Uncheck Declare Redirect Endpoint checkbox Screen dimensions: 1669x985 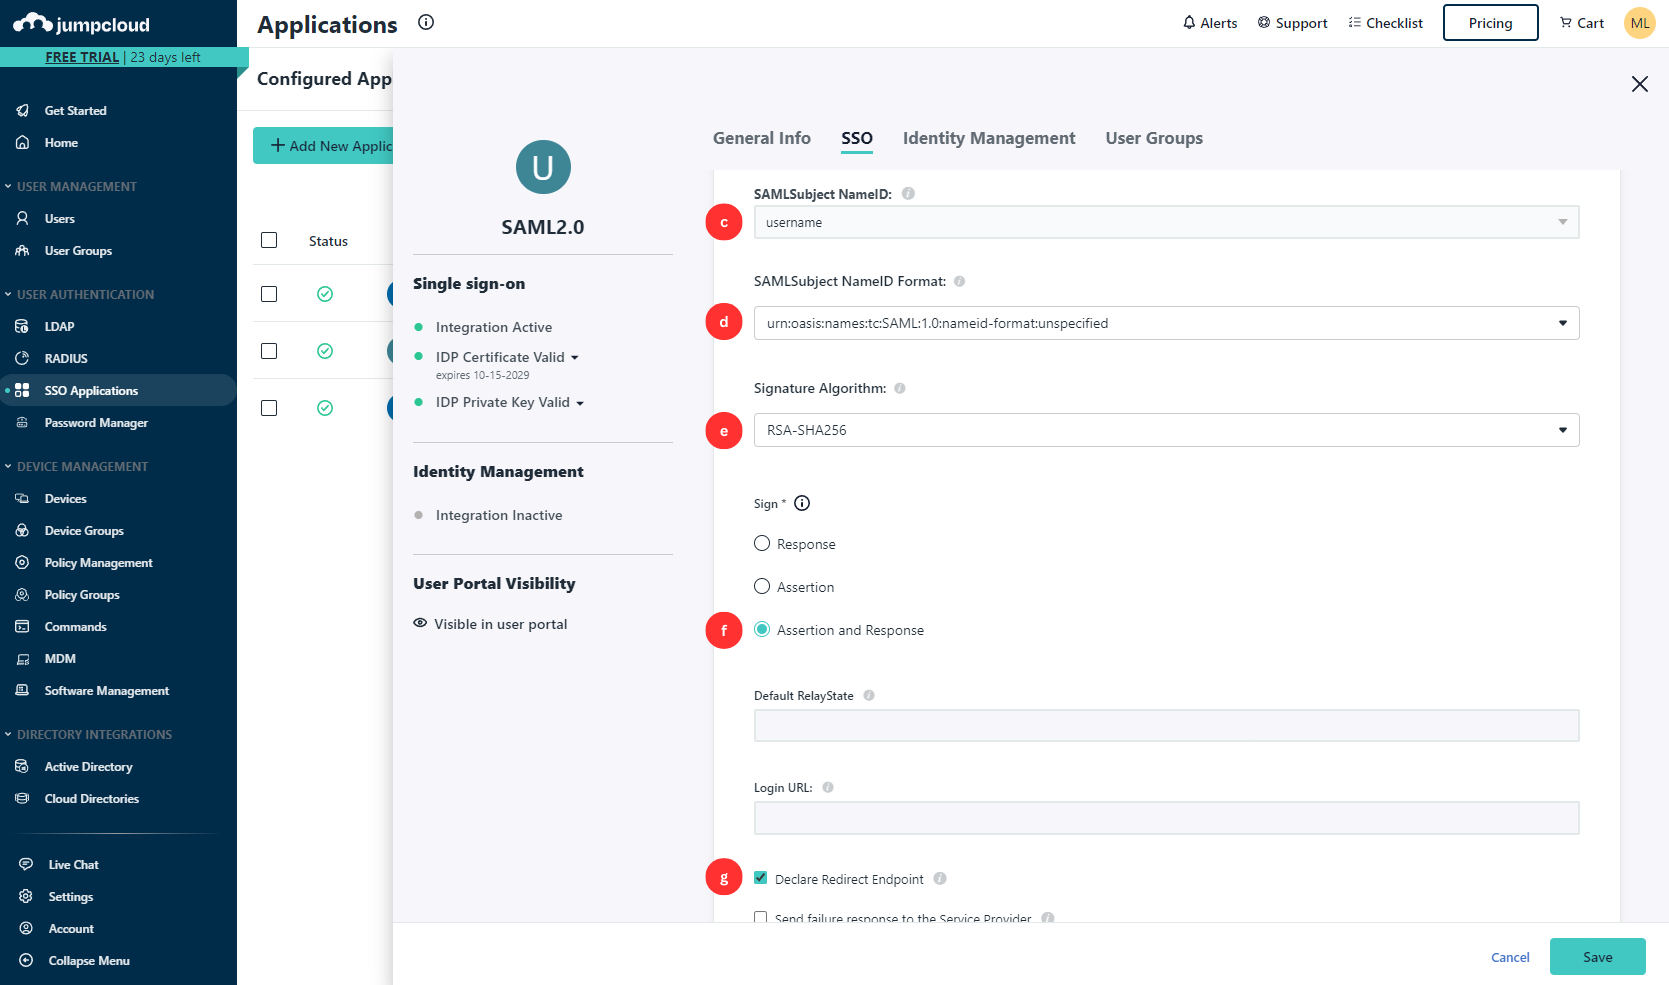(x=761, y=878)
